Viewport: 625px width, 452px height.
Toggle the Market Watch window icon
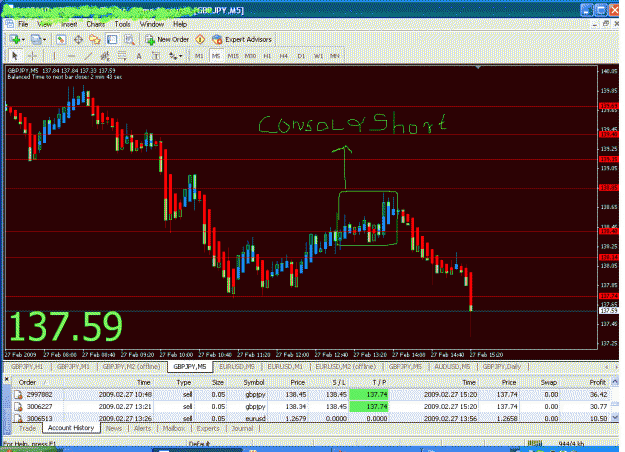coord(61,39)
